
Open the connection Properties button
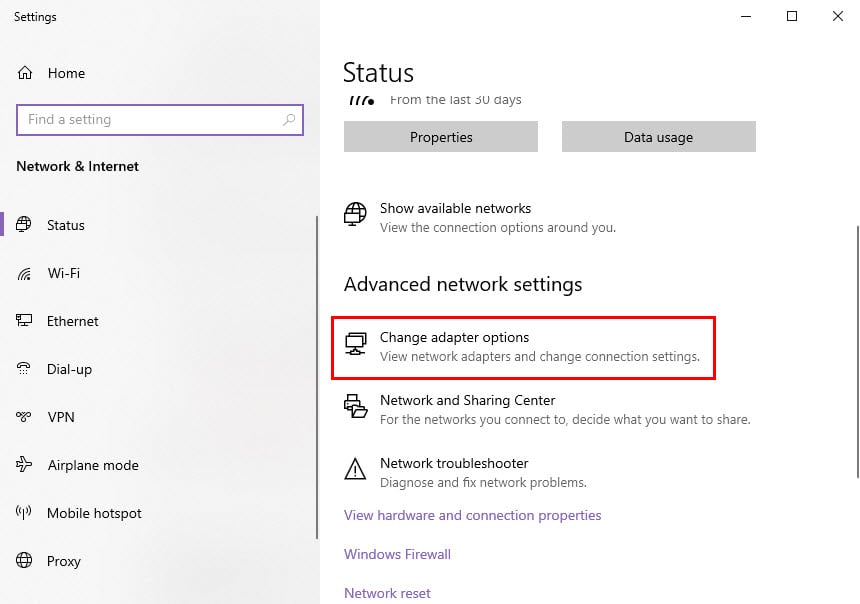441,137
